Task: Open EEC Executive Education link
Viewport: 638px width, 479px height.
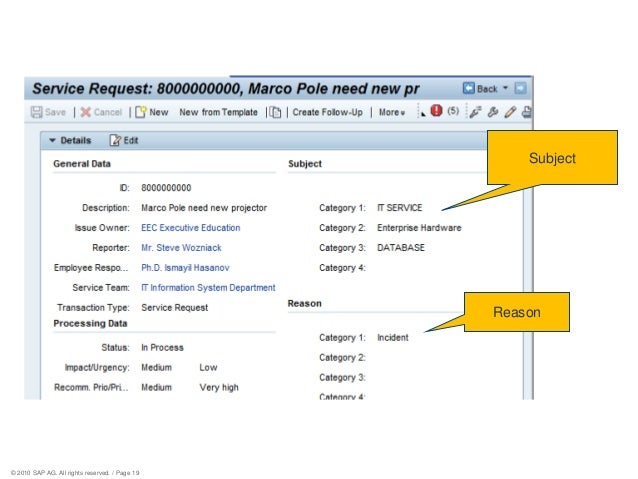Action: click(191, 228)
